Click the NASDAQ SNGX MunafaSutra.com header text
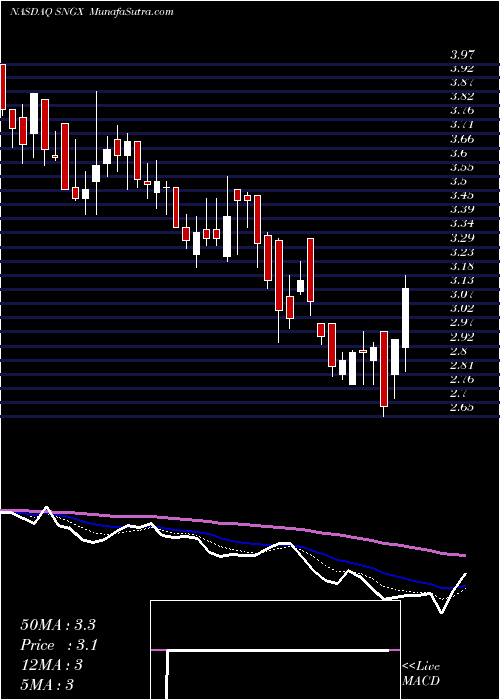 coord(91,12)
